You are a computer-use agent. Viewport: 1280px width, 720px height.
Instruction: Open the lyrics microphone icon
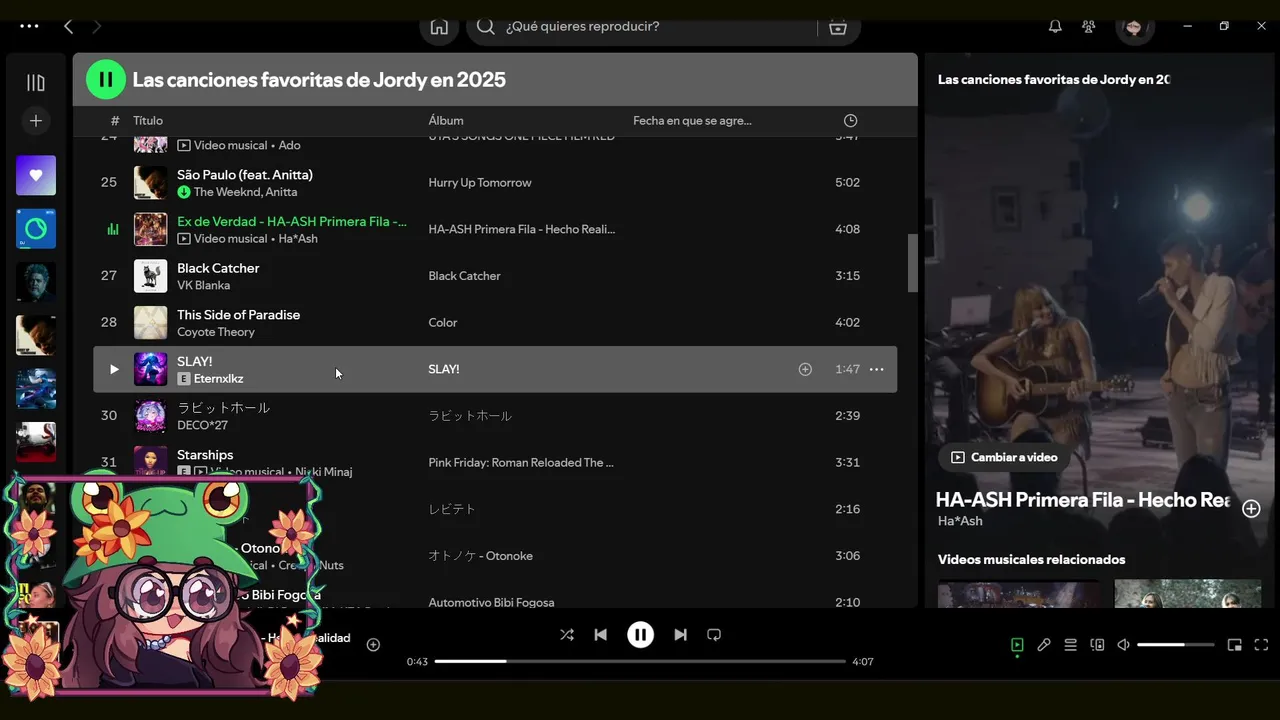click(x=1044, y=645)
